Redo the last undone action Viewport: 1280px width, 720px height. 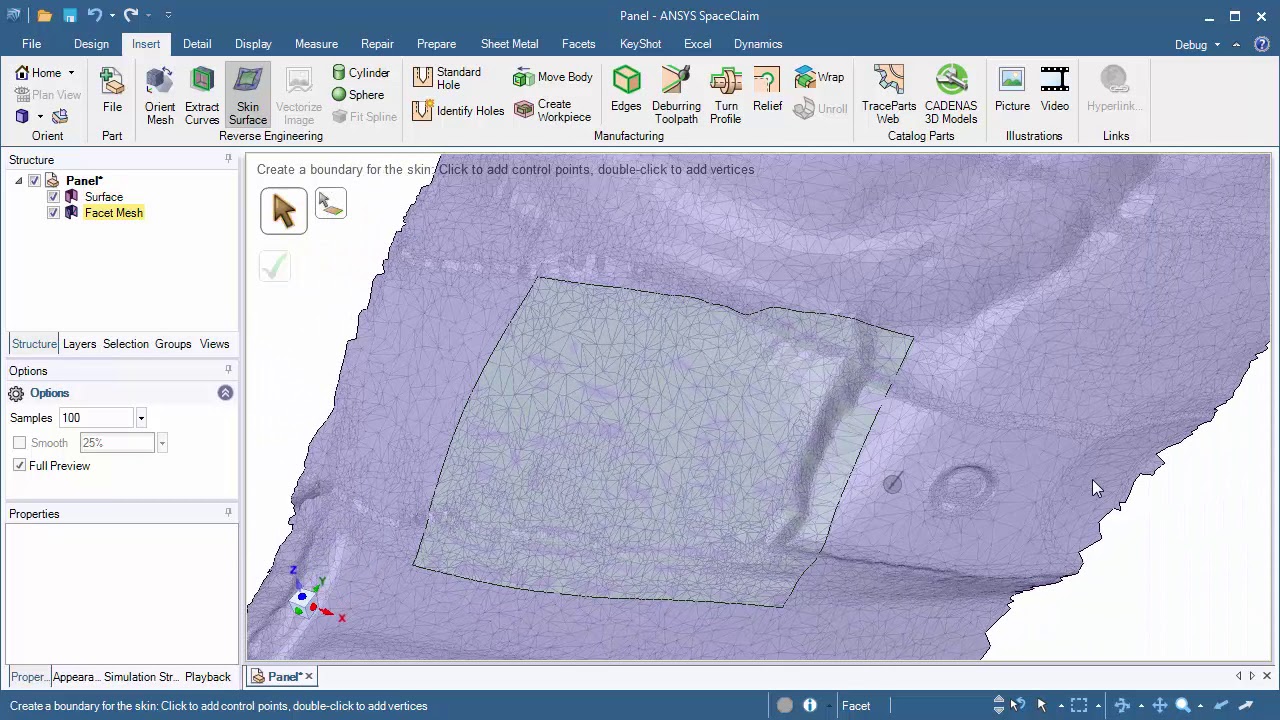[131, 15]
